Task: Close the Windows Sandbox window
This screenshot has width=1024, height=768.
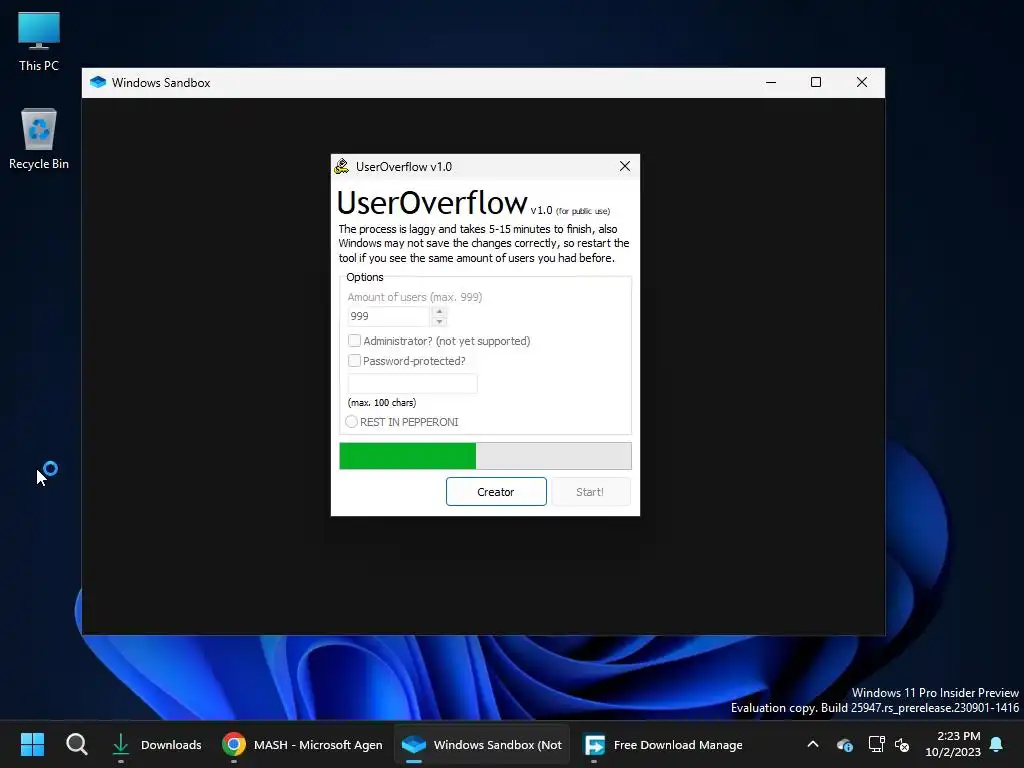Action: 862,82
